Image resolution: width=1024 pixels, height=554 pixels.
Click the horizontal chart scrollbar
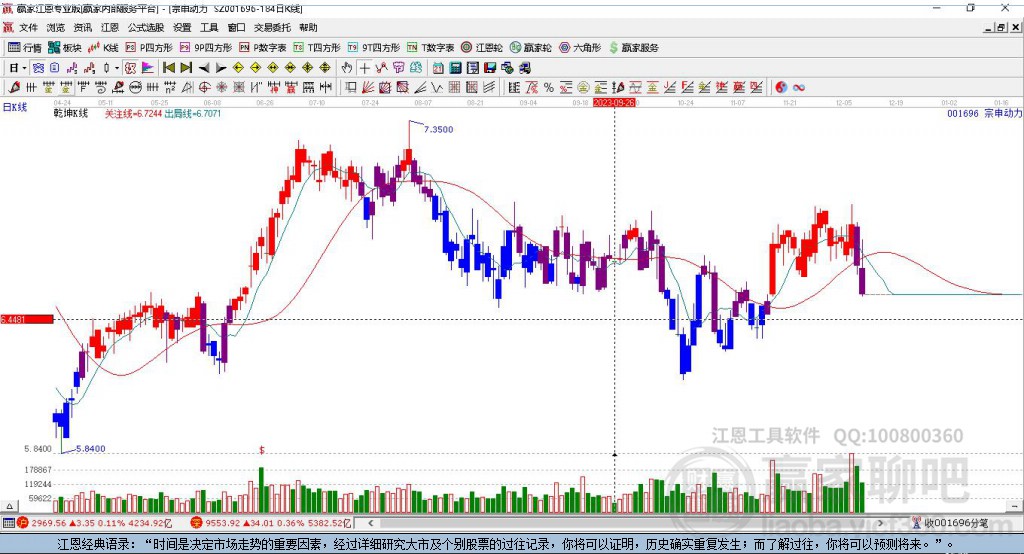pyautogui.click(x=626, y=523)
